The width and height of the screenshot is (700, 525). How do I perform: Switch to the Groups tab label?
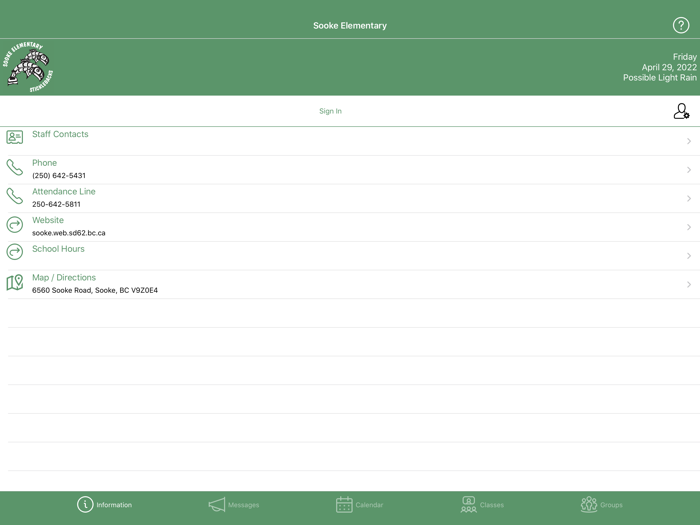click(611, 505)
